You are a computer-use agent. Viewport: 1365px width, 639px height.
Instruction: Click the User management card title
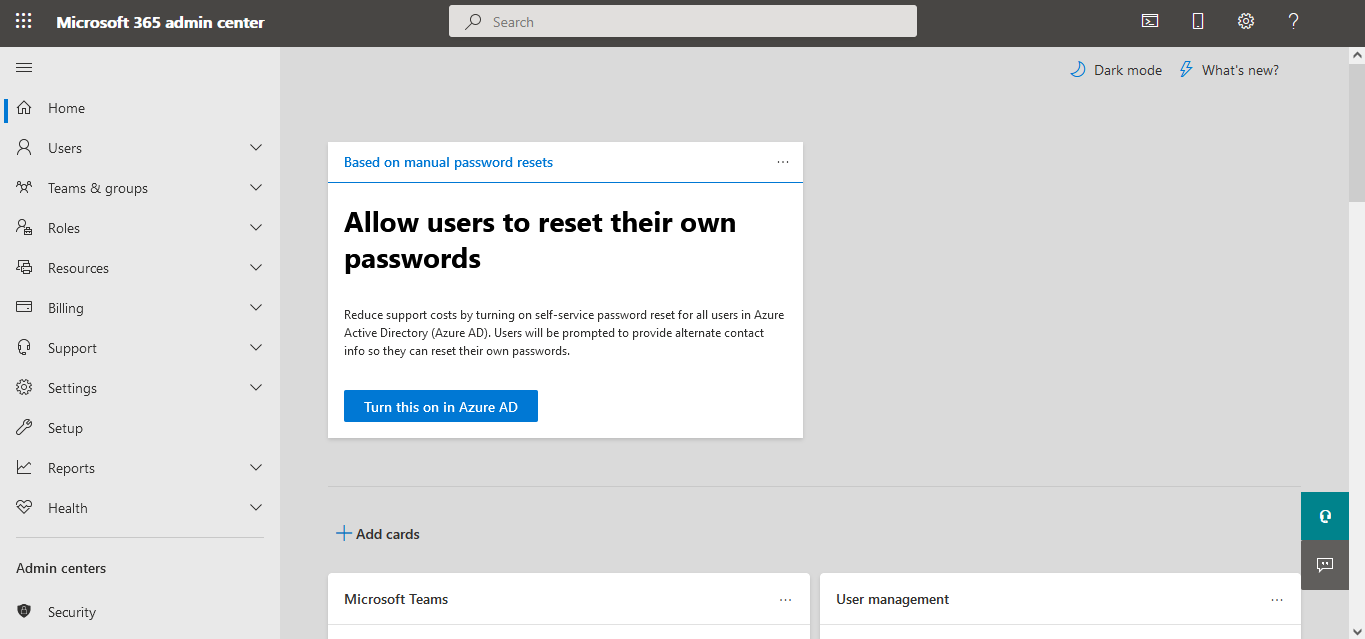click(x=892, y=599)
